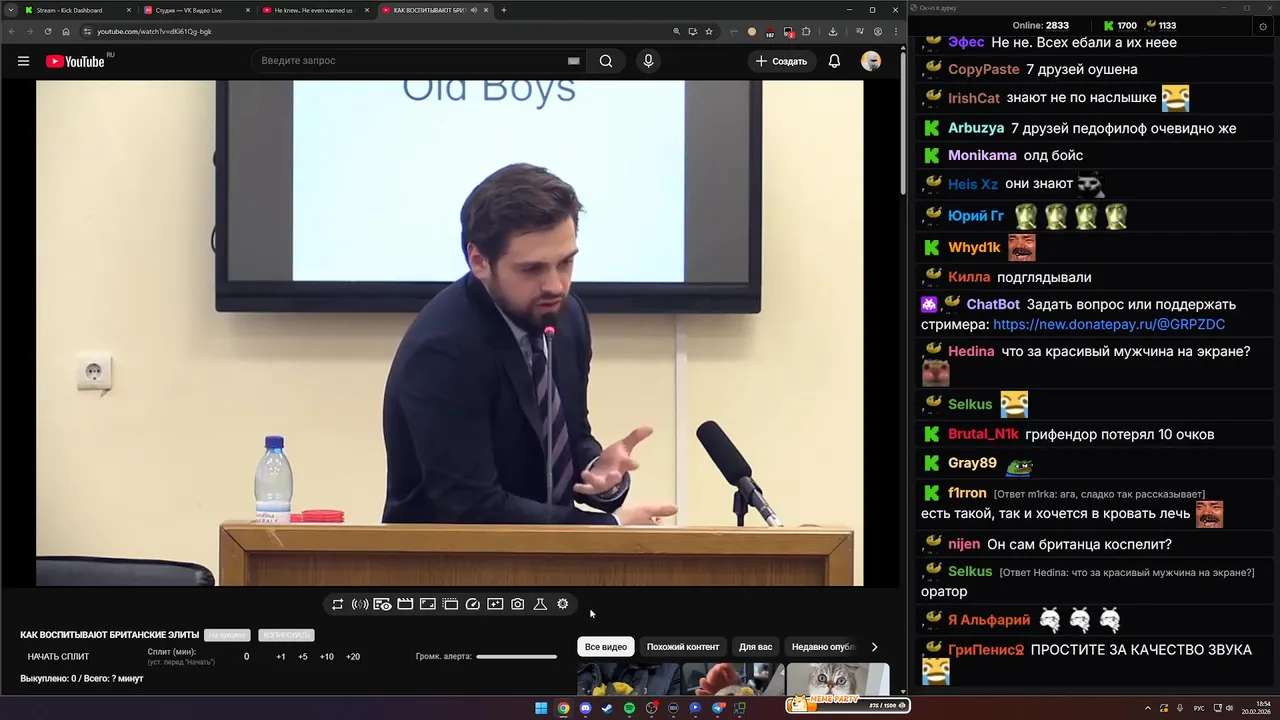
Task: Click the clapperboard cinema mode icon
Action: 405,604
